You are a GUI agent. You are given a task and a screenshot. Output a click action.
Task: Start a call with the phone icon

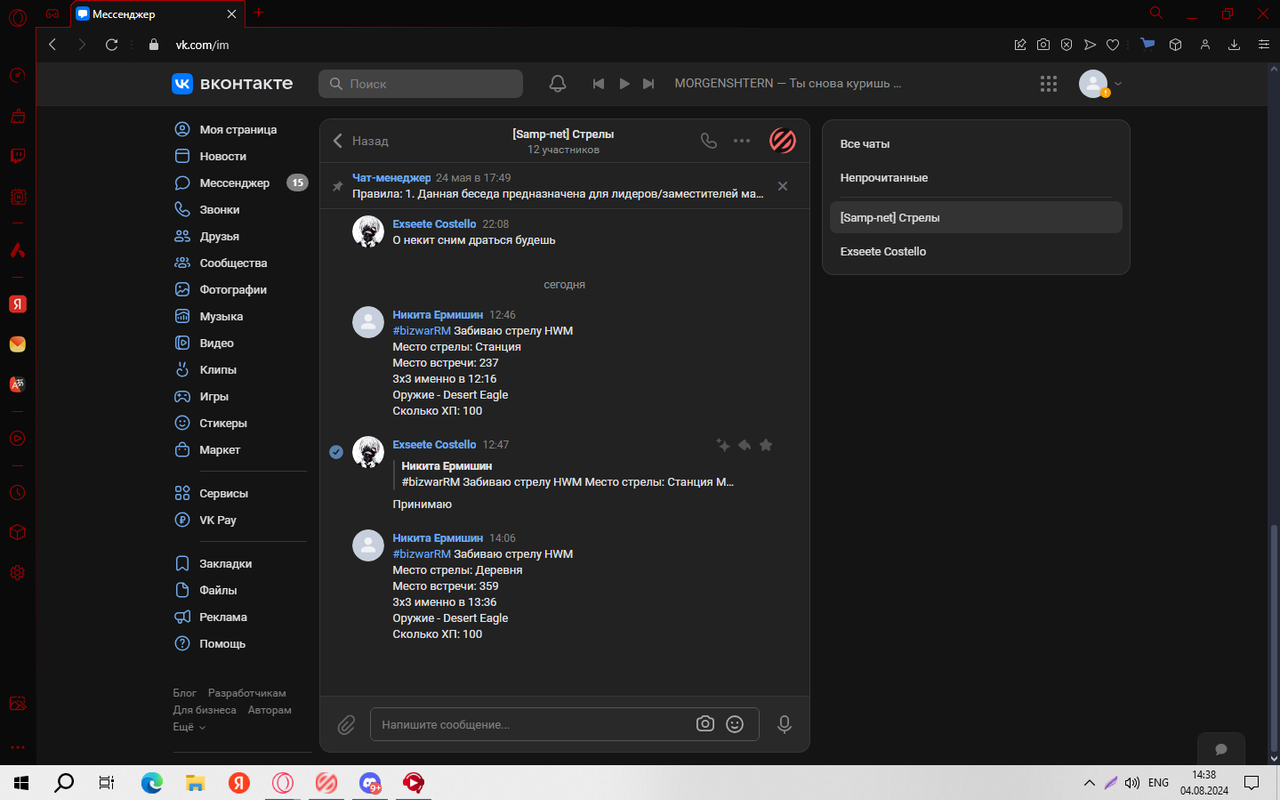(709, 141)
